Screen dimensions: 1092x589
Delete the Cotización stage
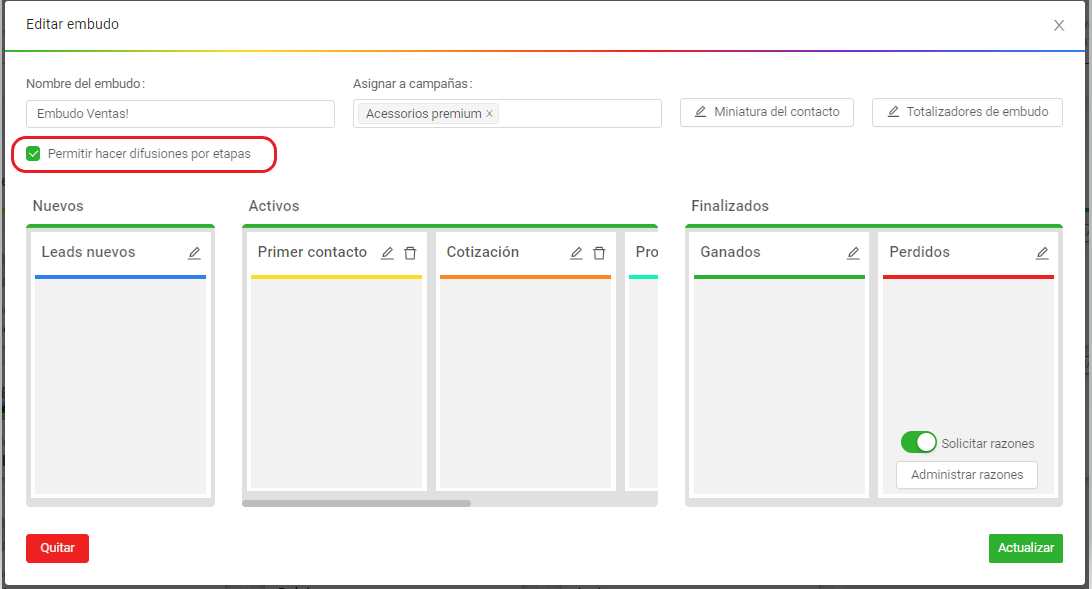[x=599, y=253]
